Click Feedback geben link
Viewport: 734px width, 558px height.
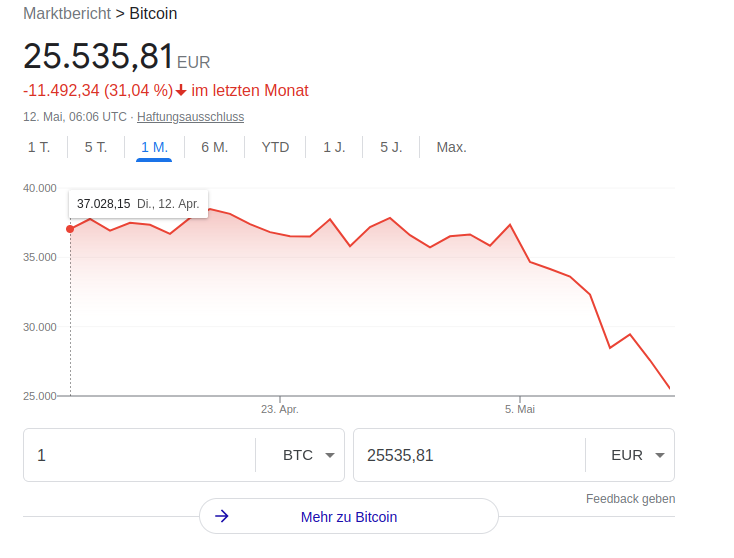click(631, 499)
